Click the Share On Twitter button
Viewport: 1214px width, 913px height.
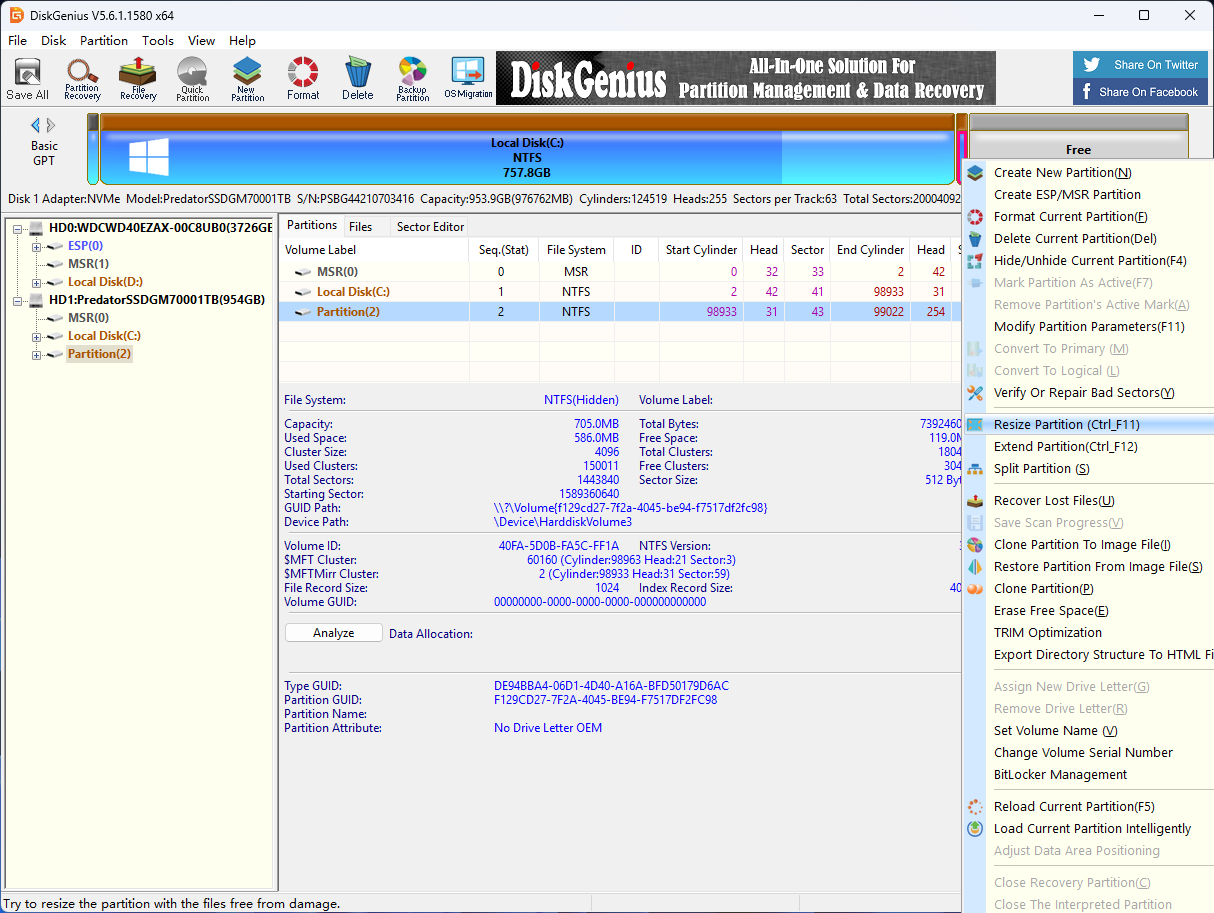(x=1141, y=65)
